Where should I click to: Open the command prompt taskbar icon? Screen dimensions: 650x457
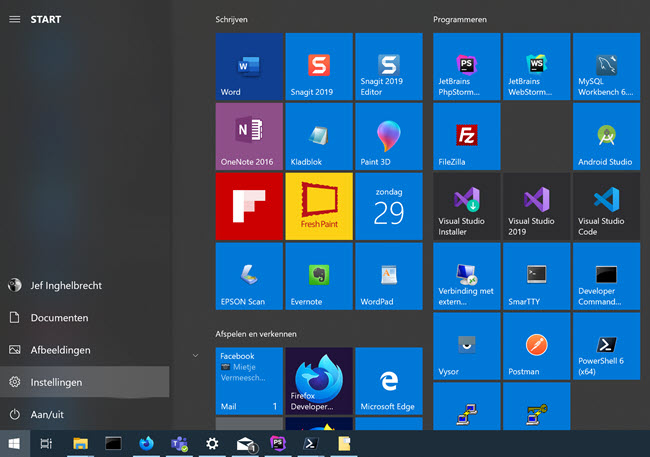tap(113, 444)
